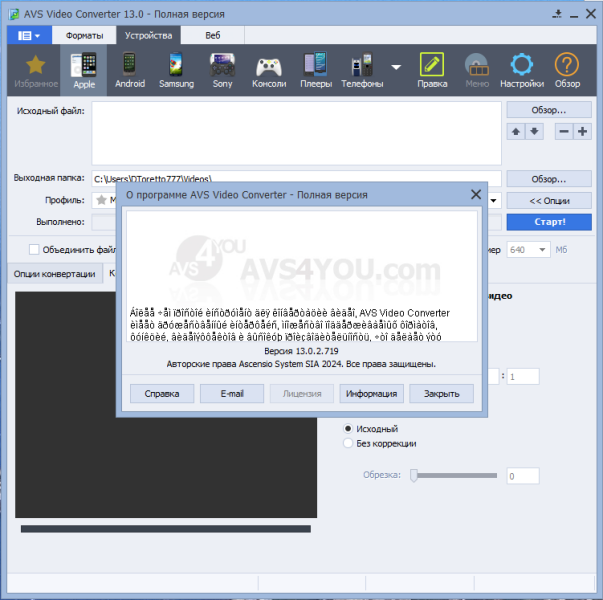Select the Apple devices icon
This screenshot has width=603, height=600.
[x=84, y=70]
